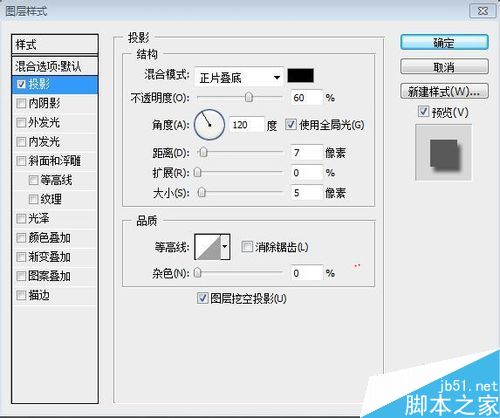Screen dimensions: 500x418
Task: Select the 样式 styles header item
Action: [x=55, y=44]
